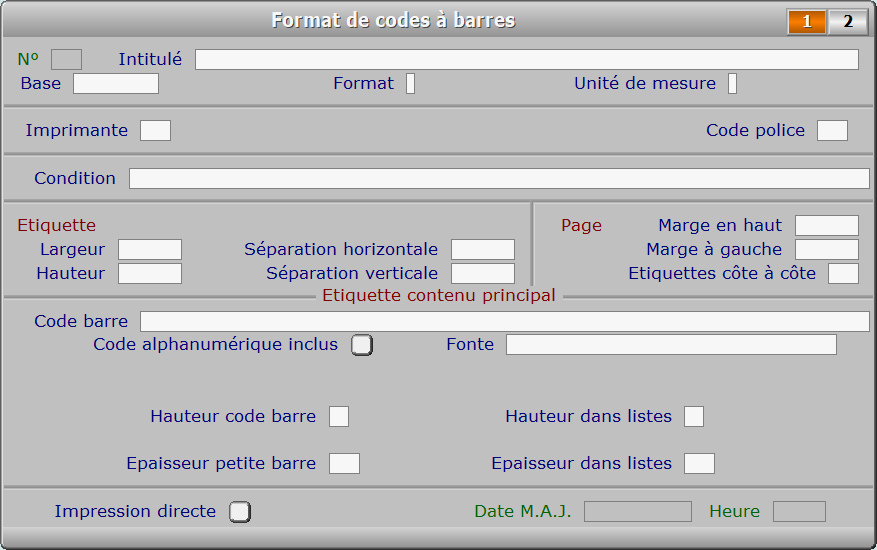Click the Hauteur etiquette field

pos(150,274)
